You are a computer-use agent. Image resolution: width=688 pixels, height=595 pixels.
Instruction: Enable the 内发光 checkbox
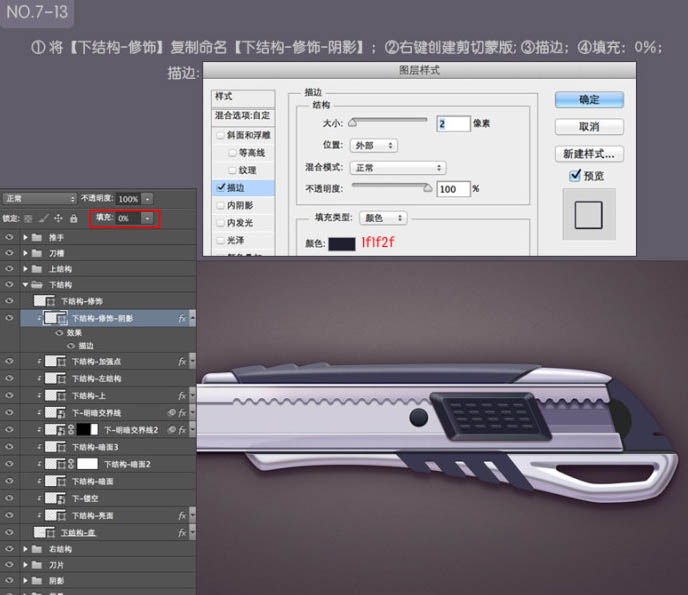point(220,223)
